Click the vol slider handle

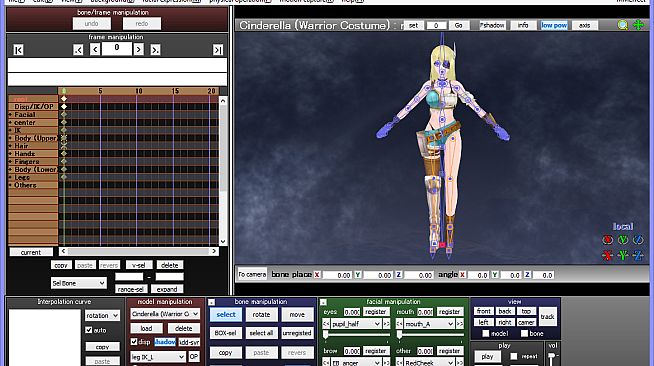pos(552,356)
